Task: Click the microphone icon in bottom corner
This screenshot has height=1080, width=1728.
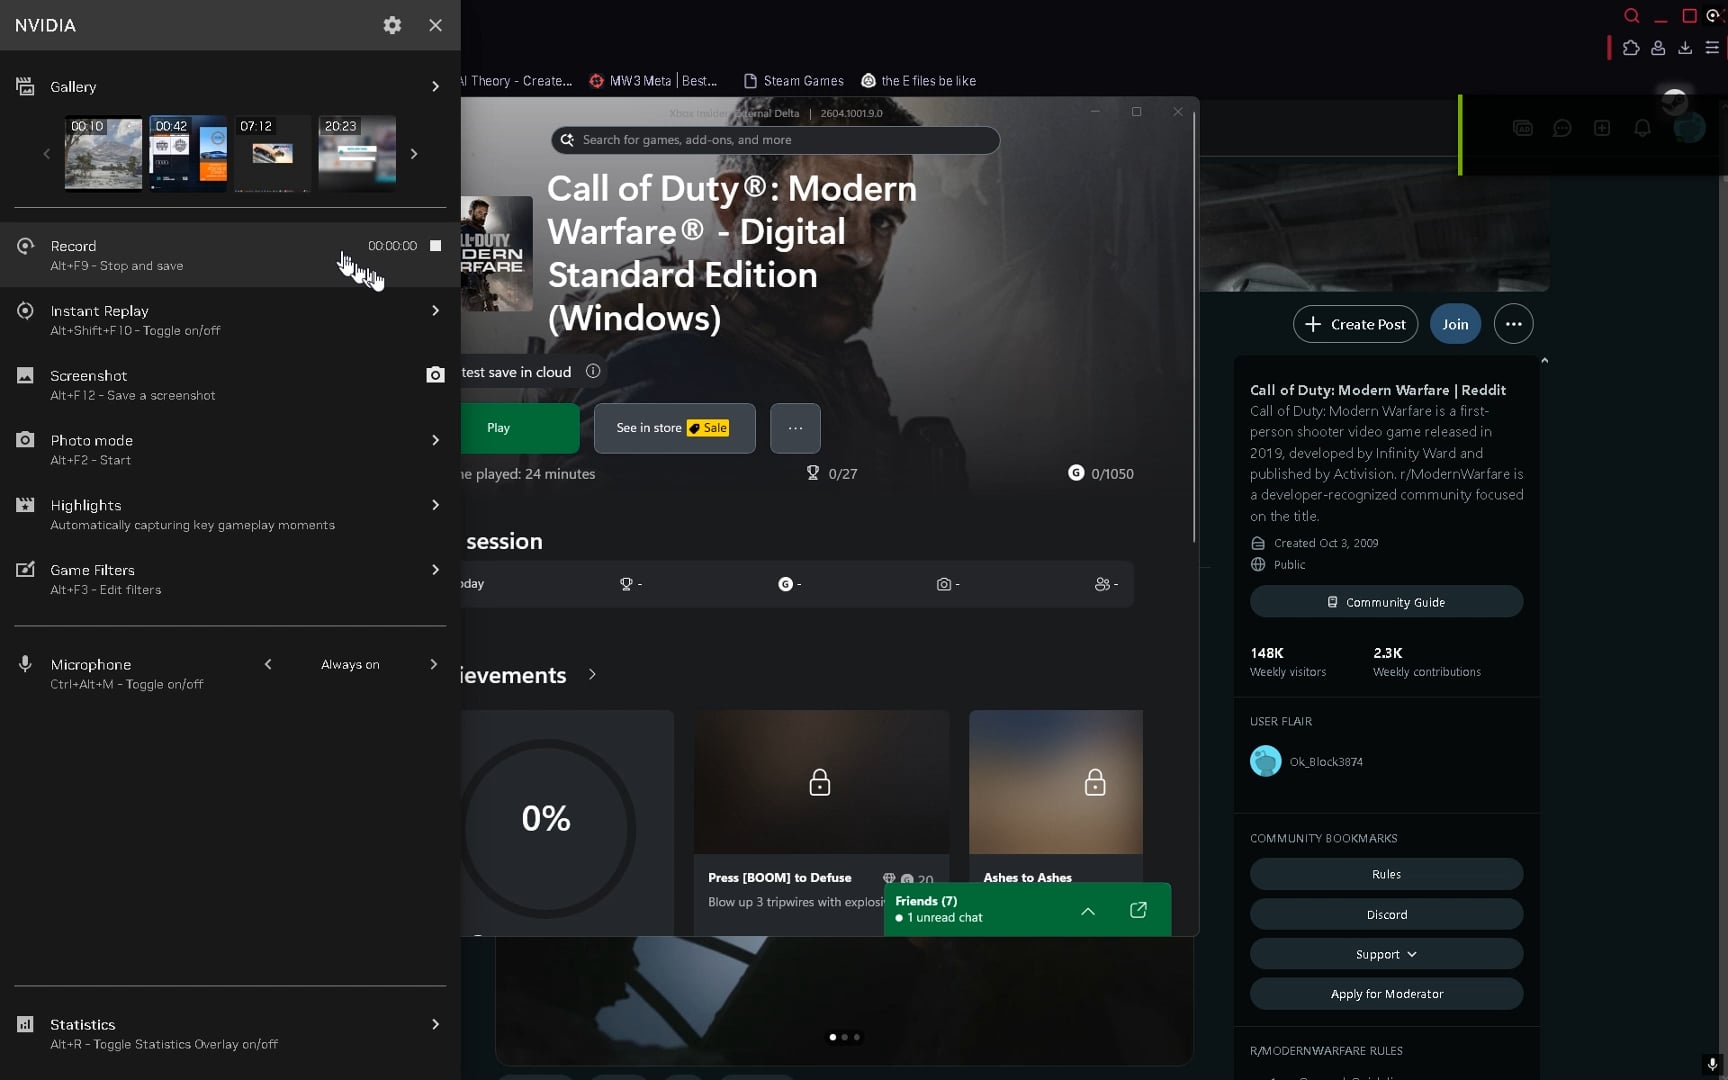Action: (x=1712, y=1064)
